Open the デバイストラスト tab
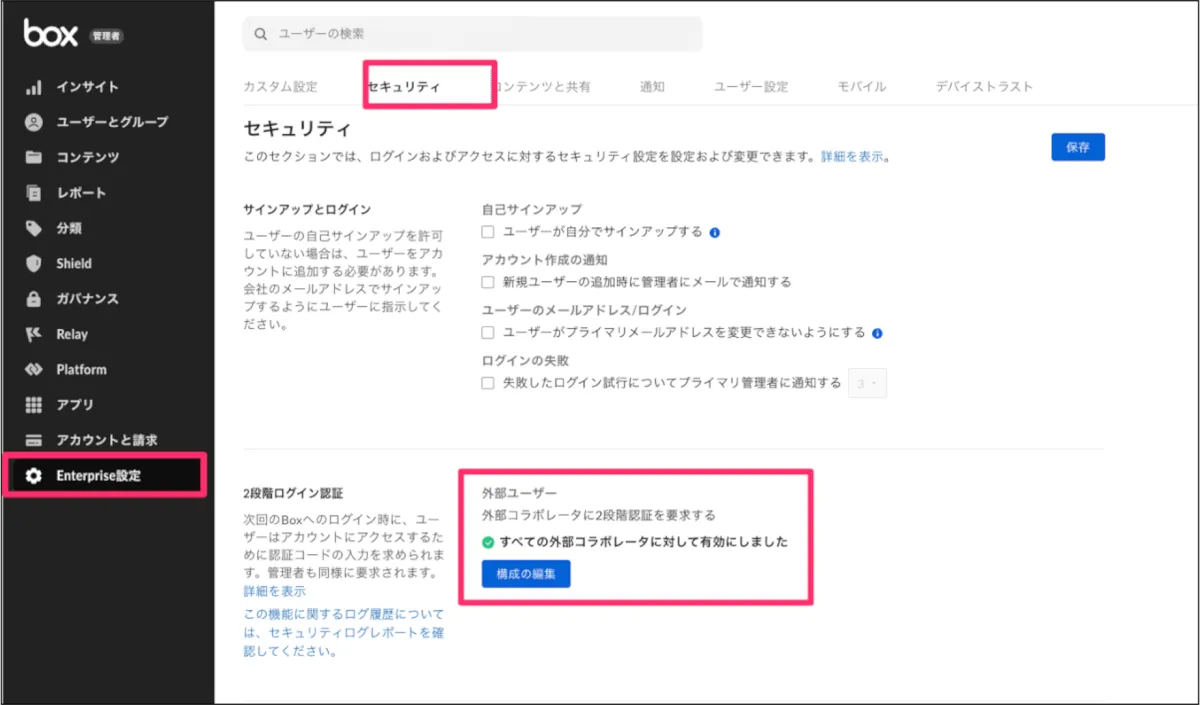Viewport: 1200px width, 705px height. pos(984,87)
